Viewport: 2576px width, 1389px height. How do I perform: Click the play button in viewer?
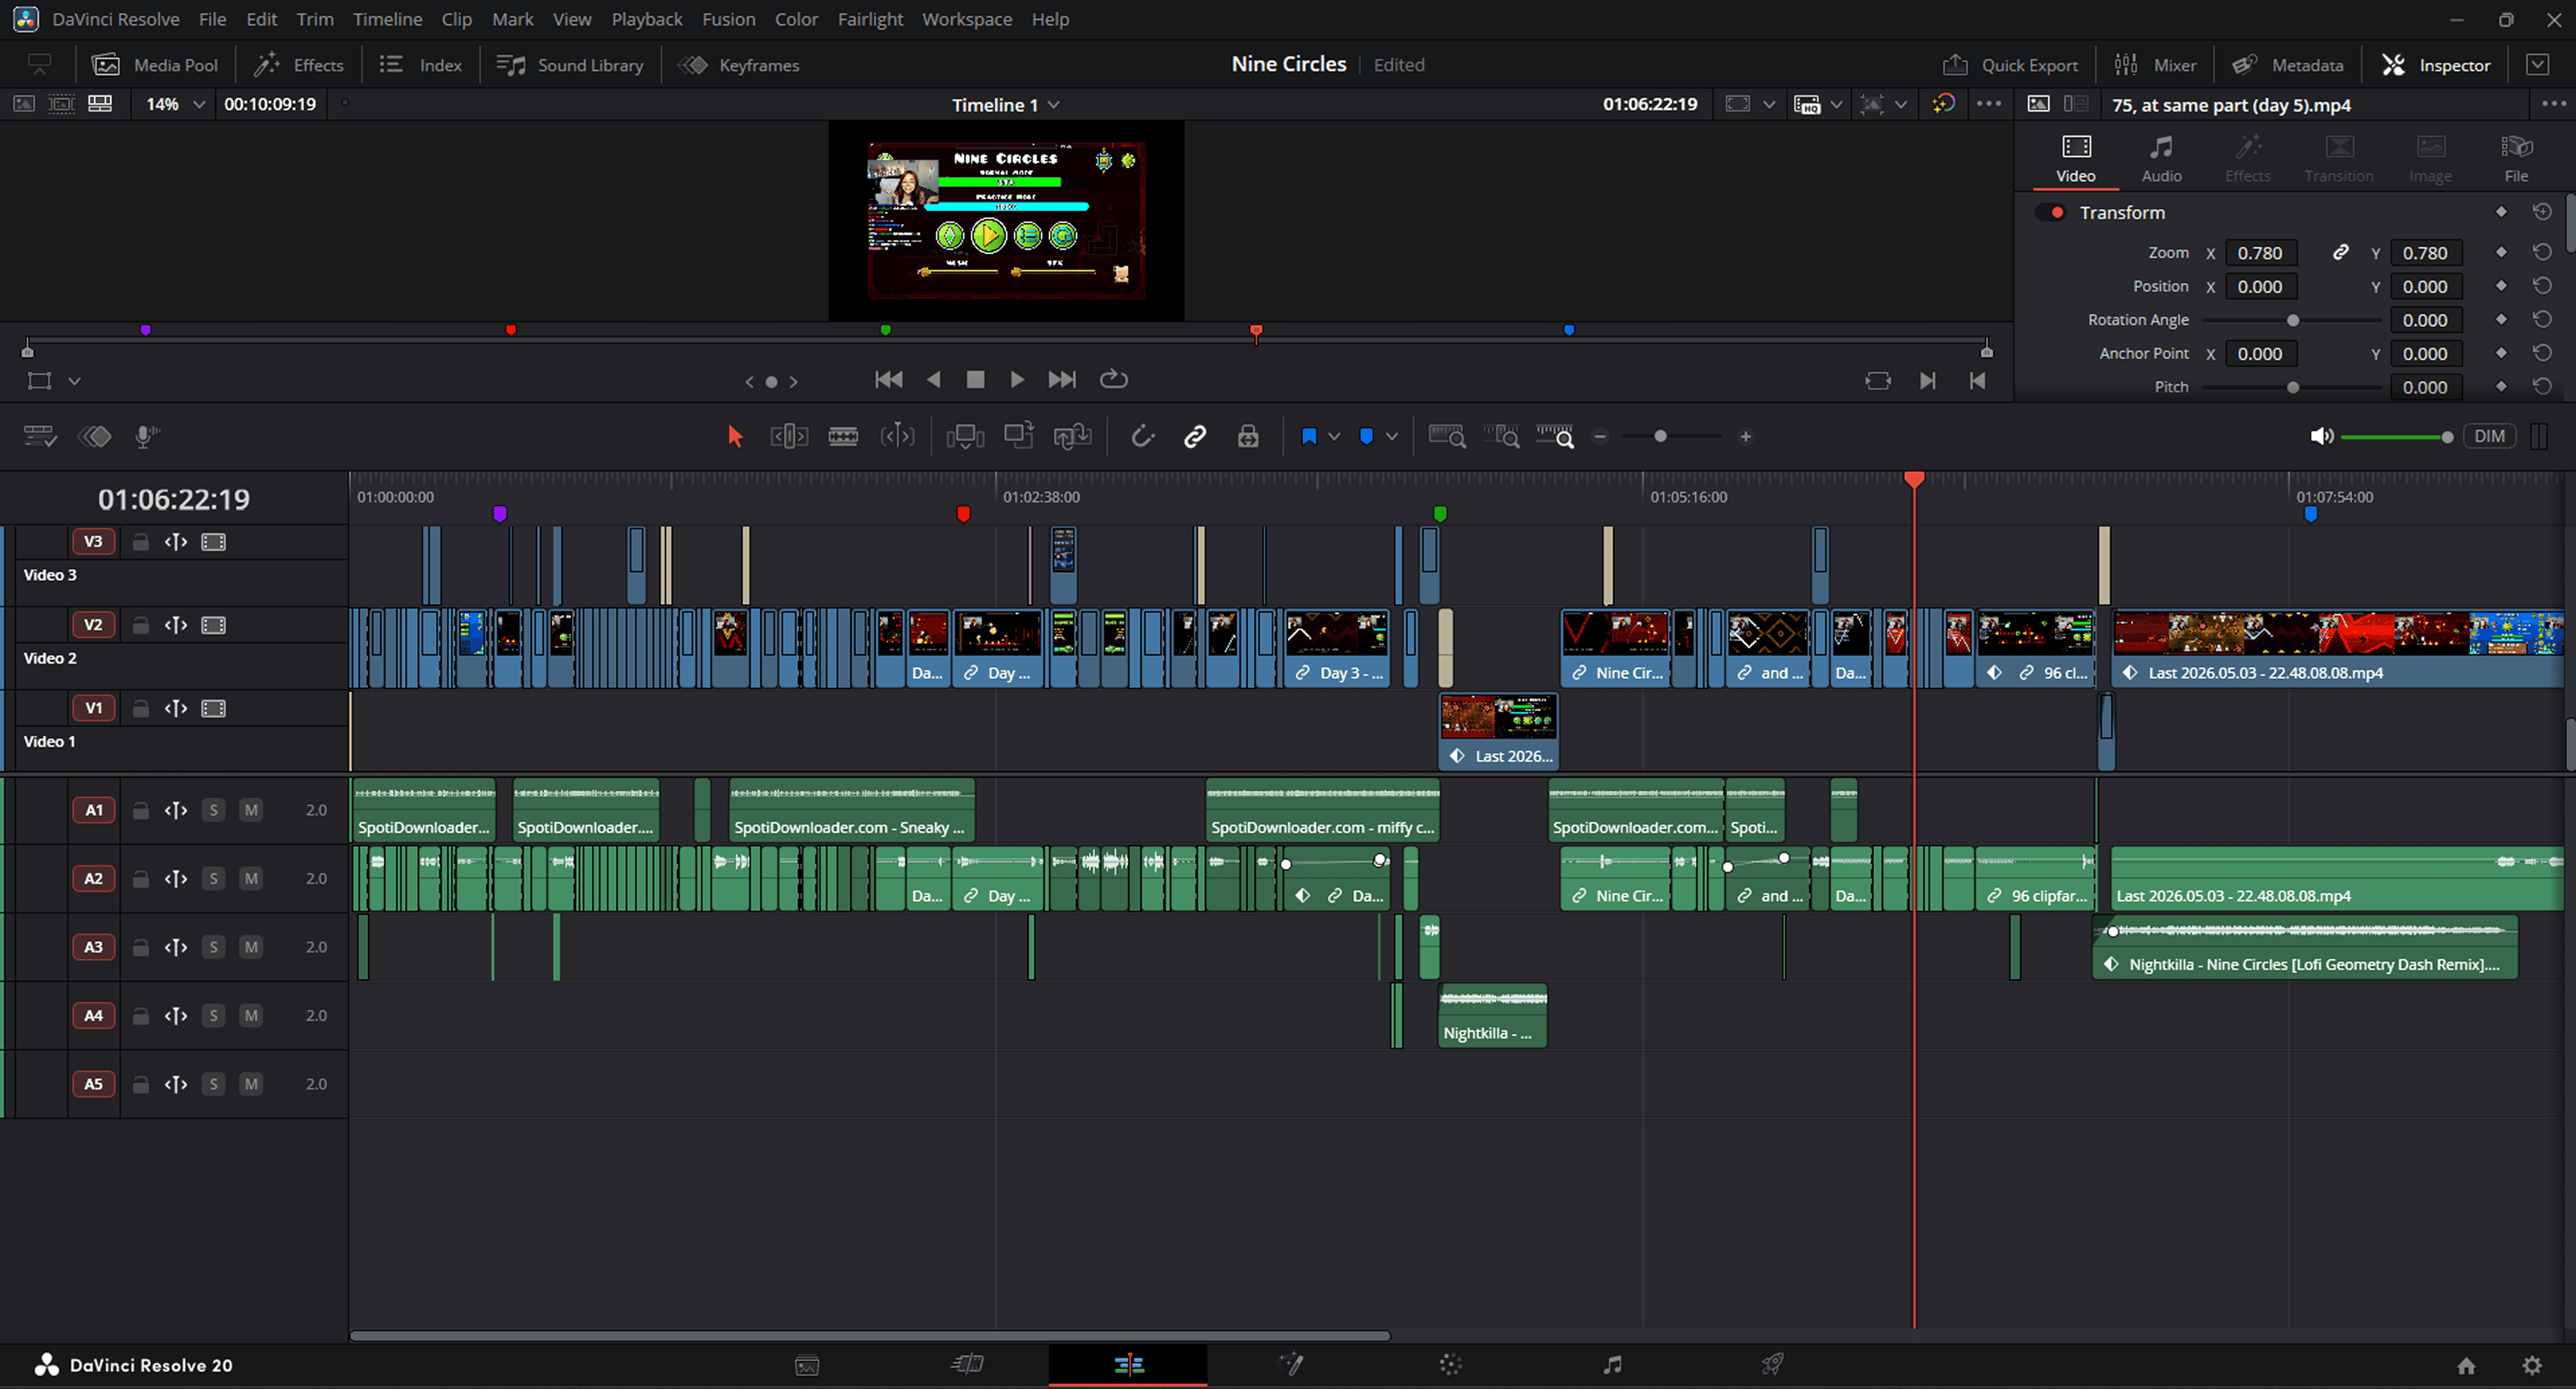tap(1016, 380)
